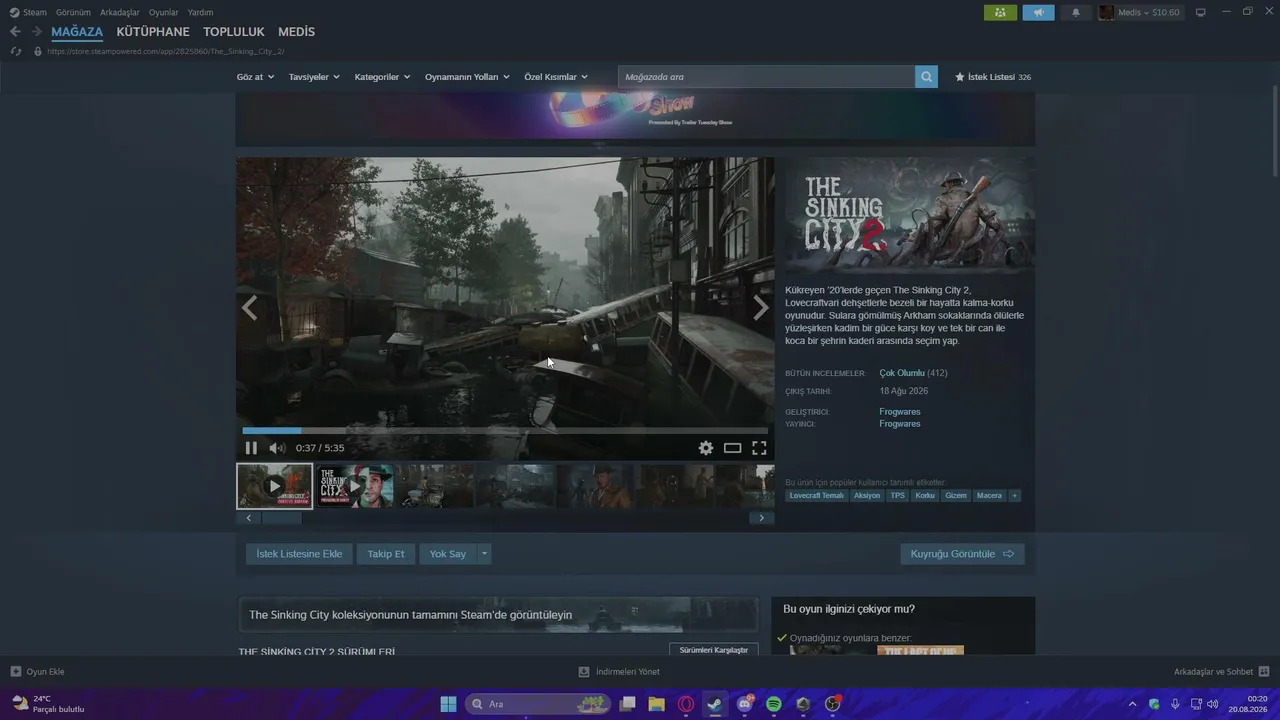Viewport: 1280px width, 720px height.
Task: Open The Sinking City collection banner
Action: 498,615
